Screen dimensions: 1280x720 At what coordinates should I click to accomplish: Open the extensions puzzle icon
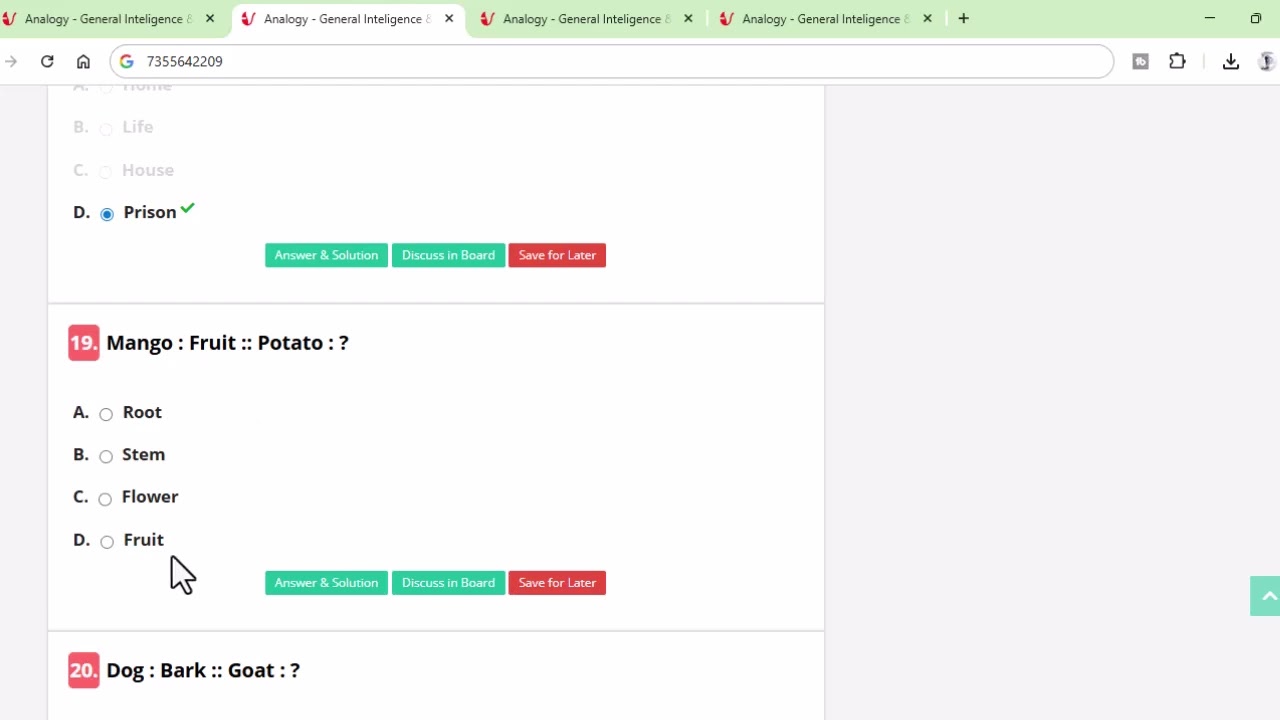pos(1177,61)
